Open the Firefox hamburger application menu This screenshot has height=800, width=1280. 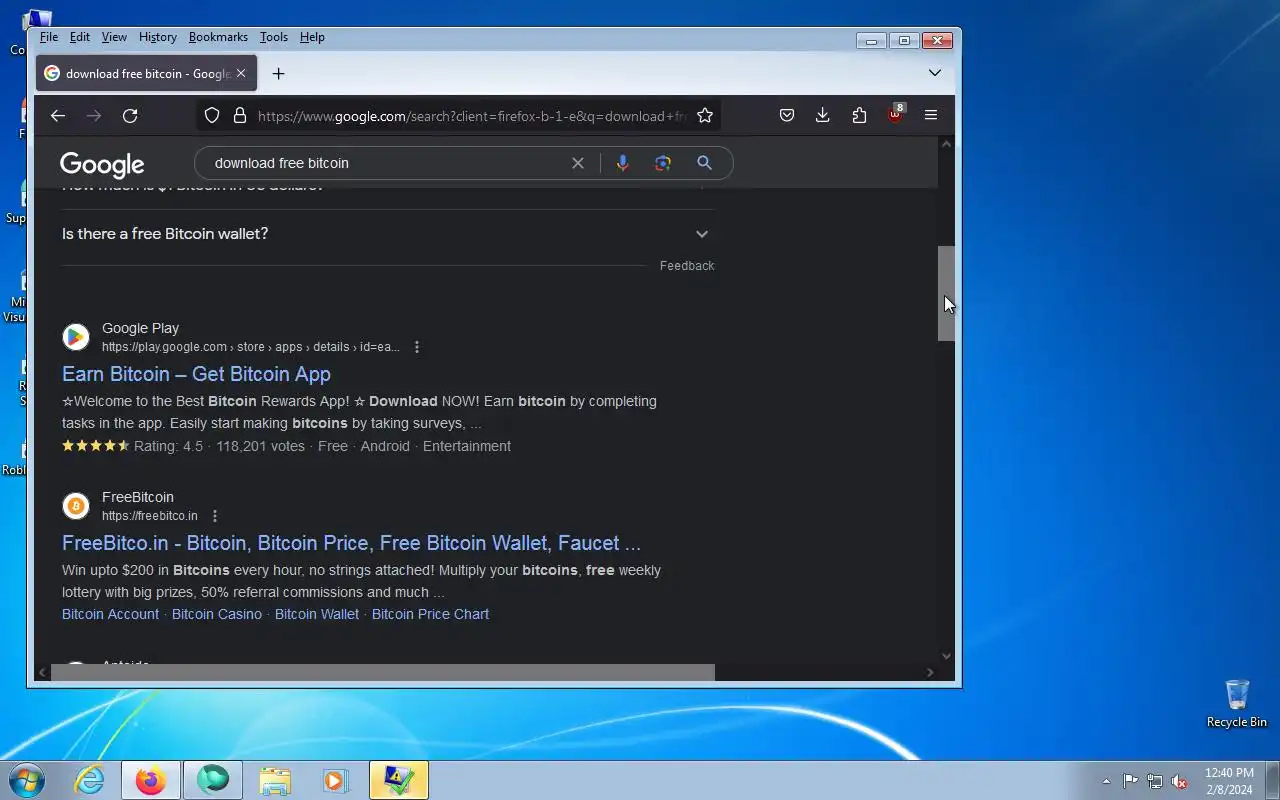[x=931, y=116]
